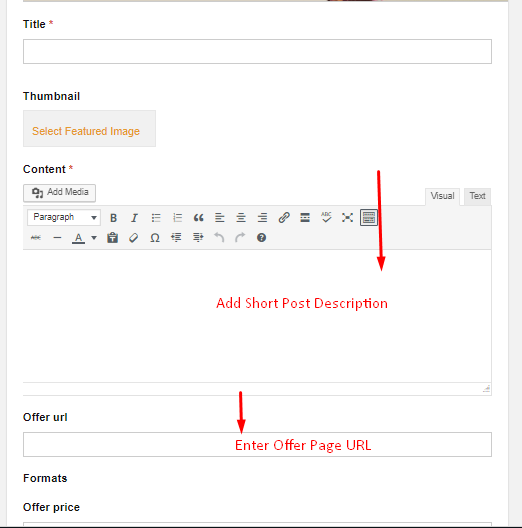The width and height of the screenshot is (522, 528).
Task: Insert a numbered list
Action: (177, 218)
